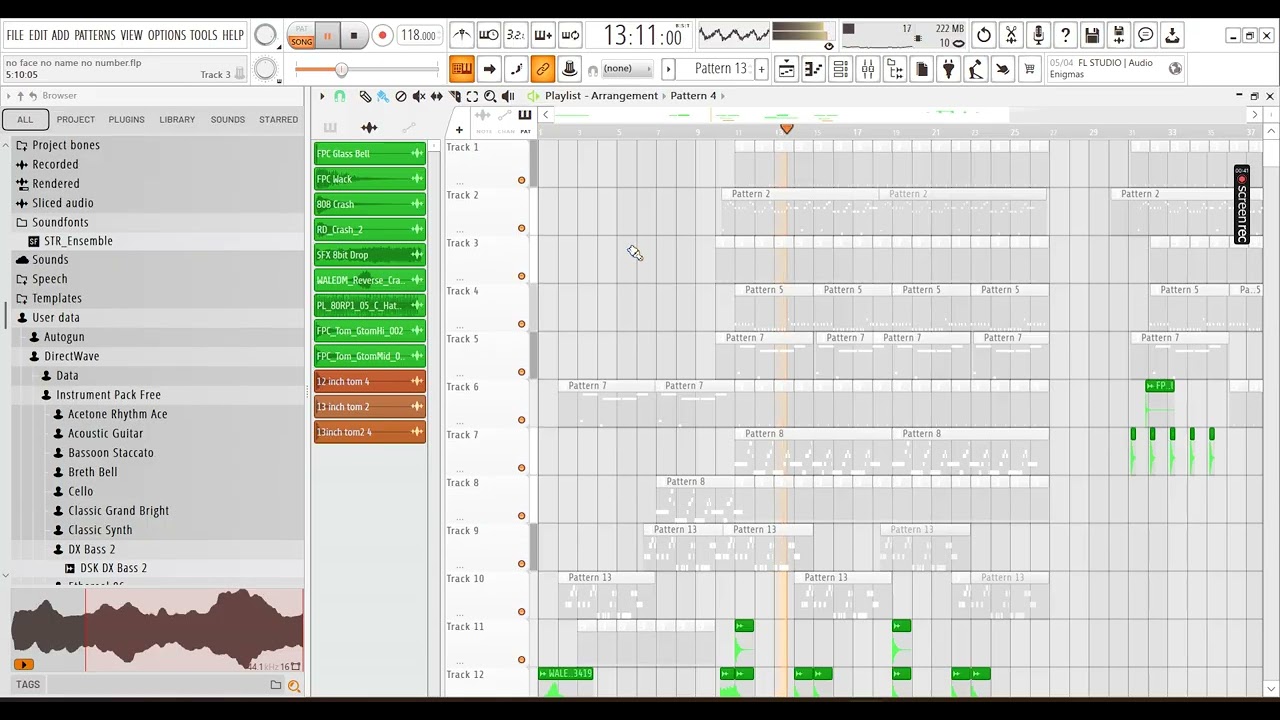Screen dimensions: 1280x720
Task: Open the shopping cart content library icon
Action: [x=1029, y=69]
